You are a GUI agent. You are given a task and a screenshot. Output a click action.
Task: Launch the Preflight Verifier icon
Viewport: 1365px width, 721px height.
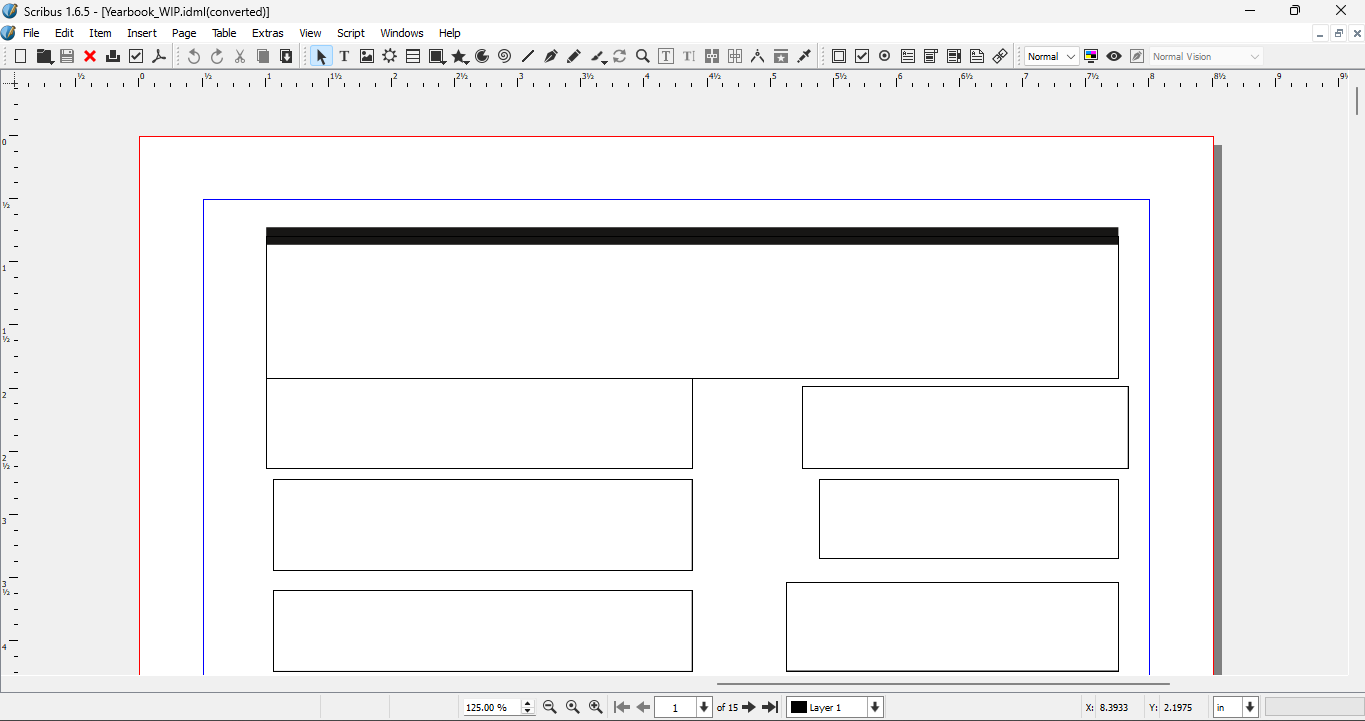tap(136, 57)
